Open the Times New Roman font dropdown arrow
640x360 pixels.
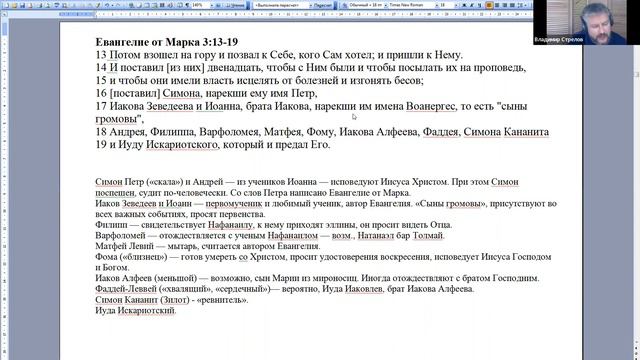tap(437, 5)
